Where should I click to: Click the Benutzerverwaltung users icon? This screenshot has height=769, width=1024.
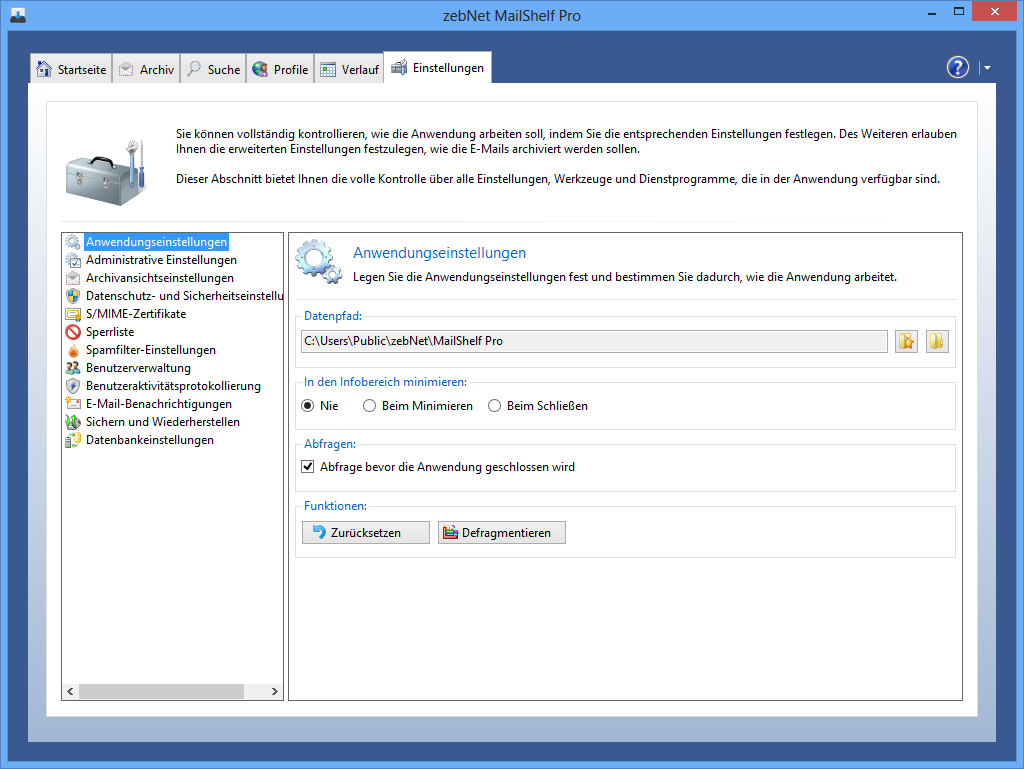[73, 368]
